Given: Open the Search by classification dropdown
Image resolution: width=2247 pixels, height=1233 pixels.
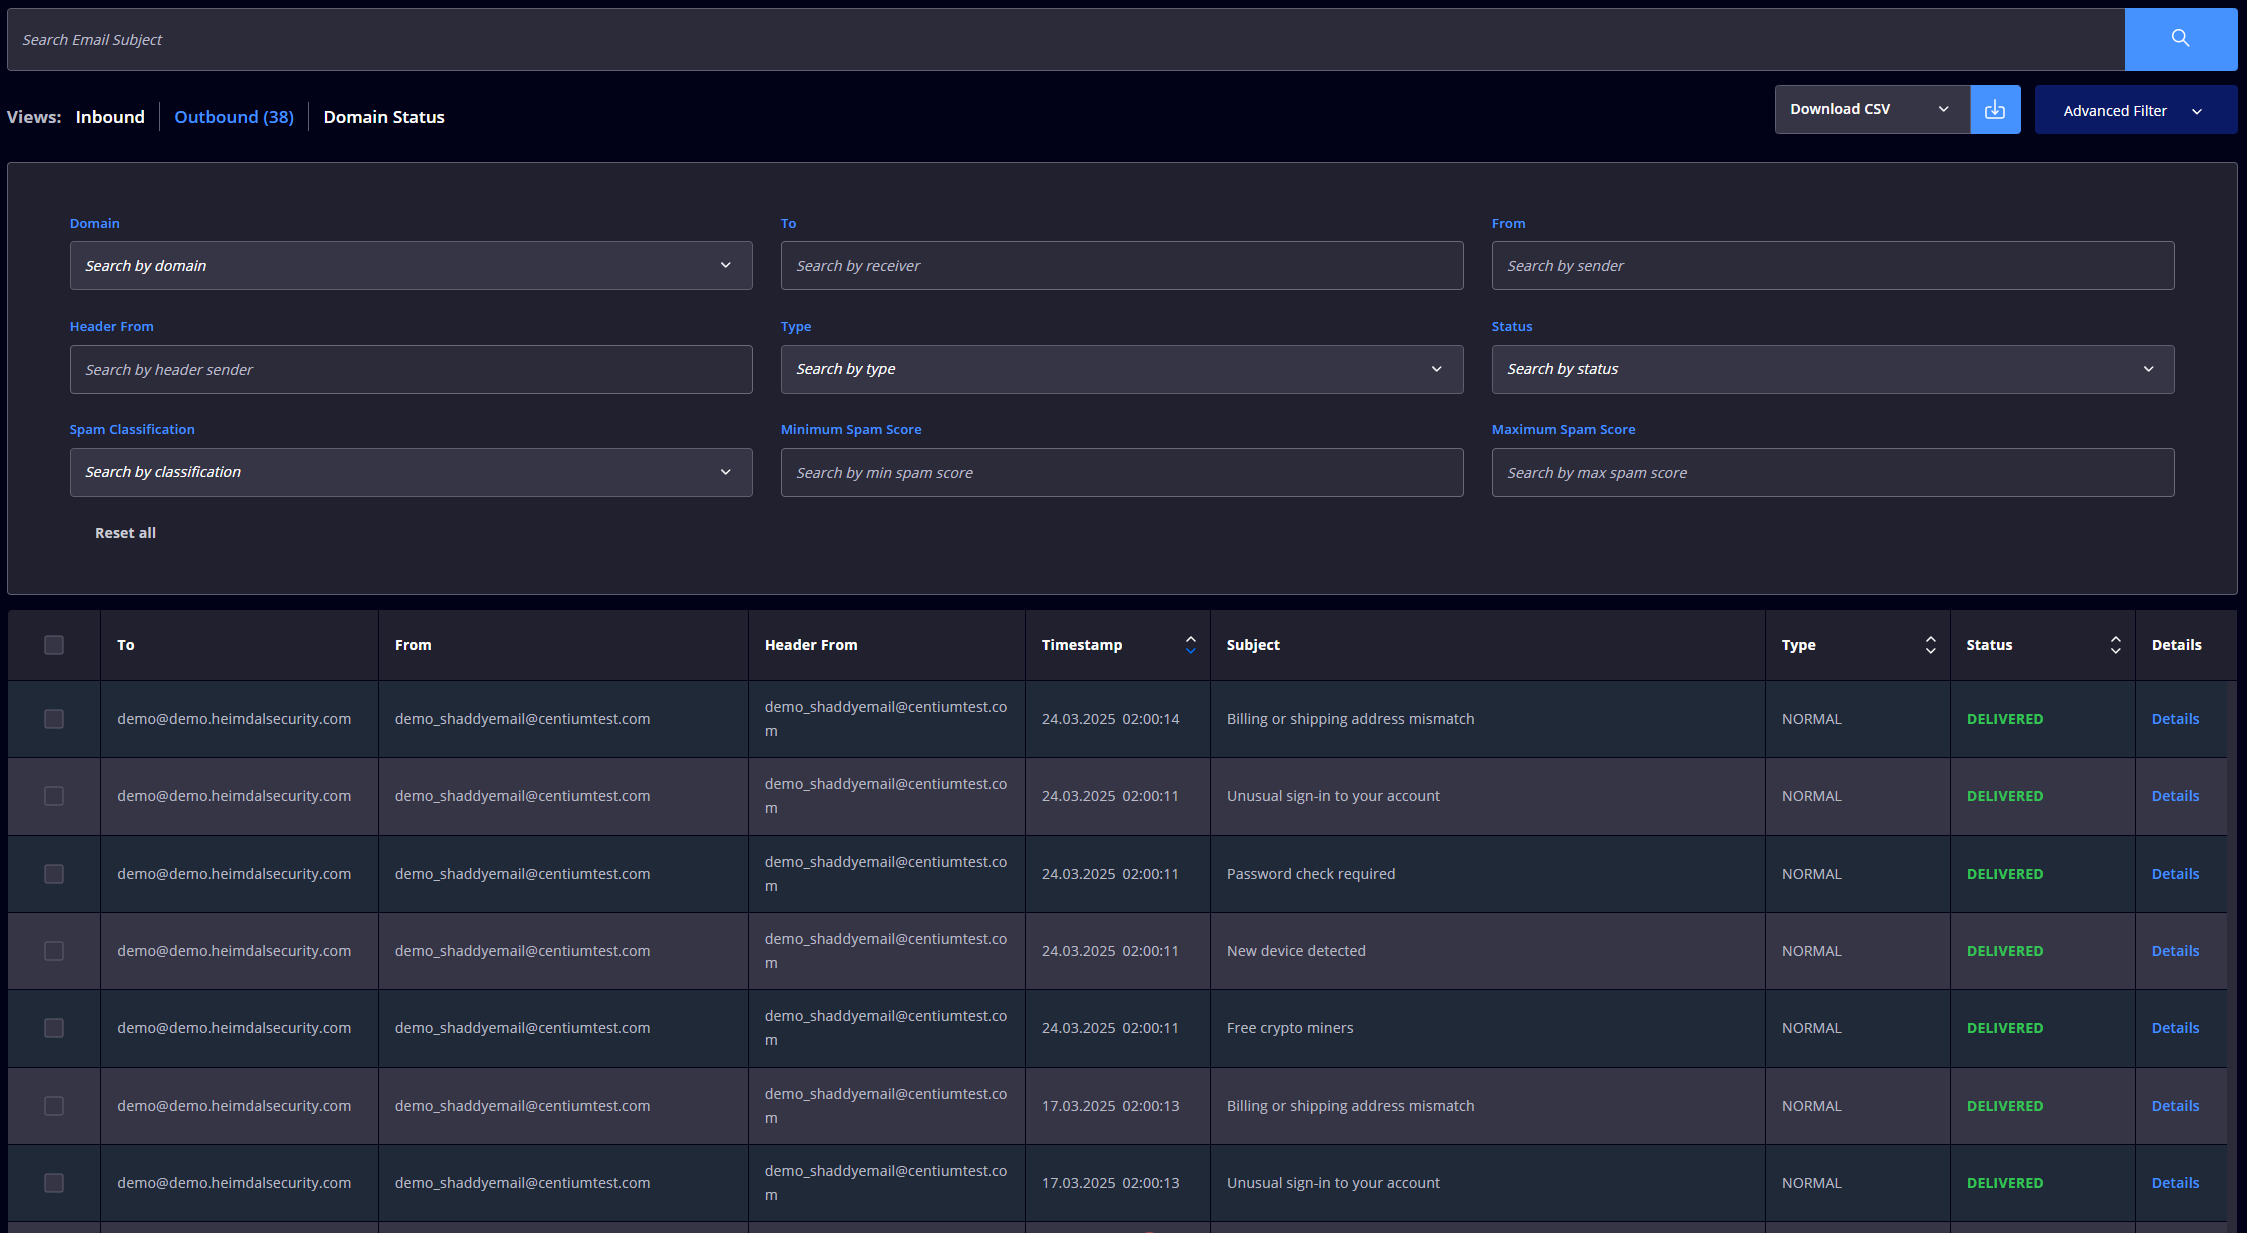Looking at the screenshot, I should tap(411, 472).
